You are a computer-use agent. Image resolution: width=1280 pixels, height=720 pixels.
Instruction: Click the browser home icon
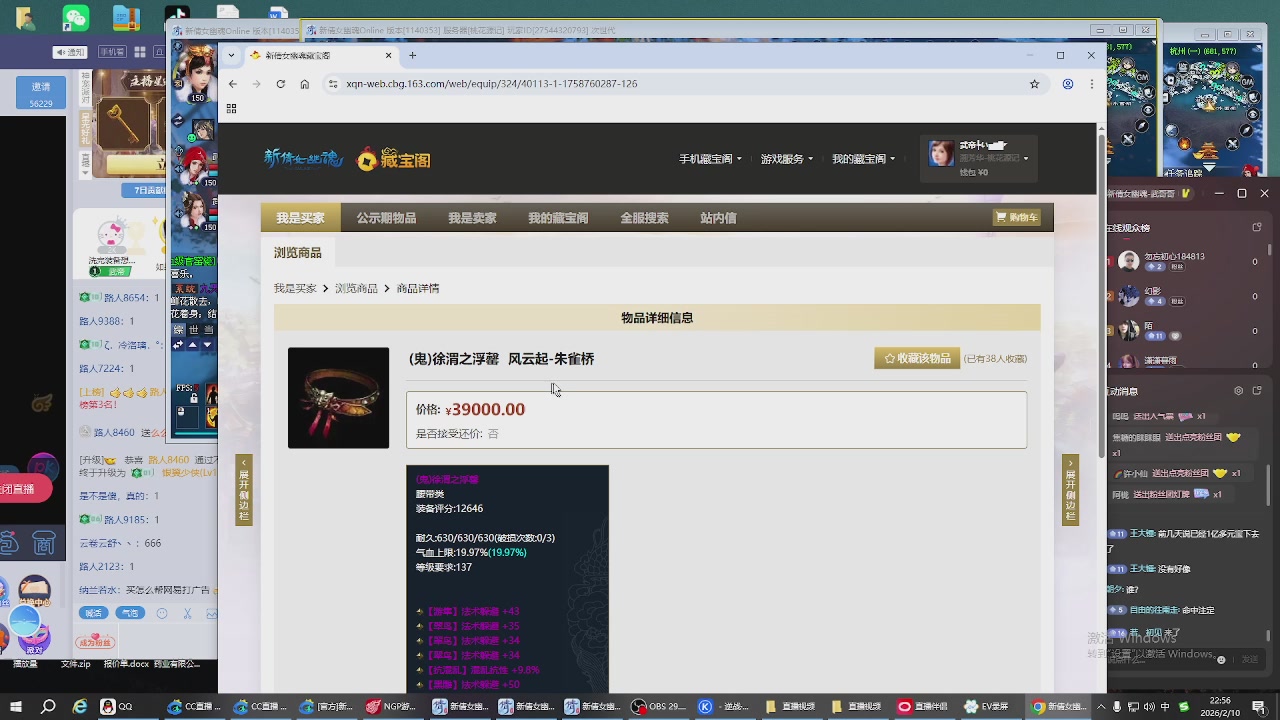[305, 83]
